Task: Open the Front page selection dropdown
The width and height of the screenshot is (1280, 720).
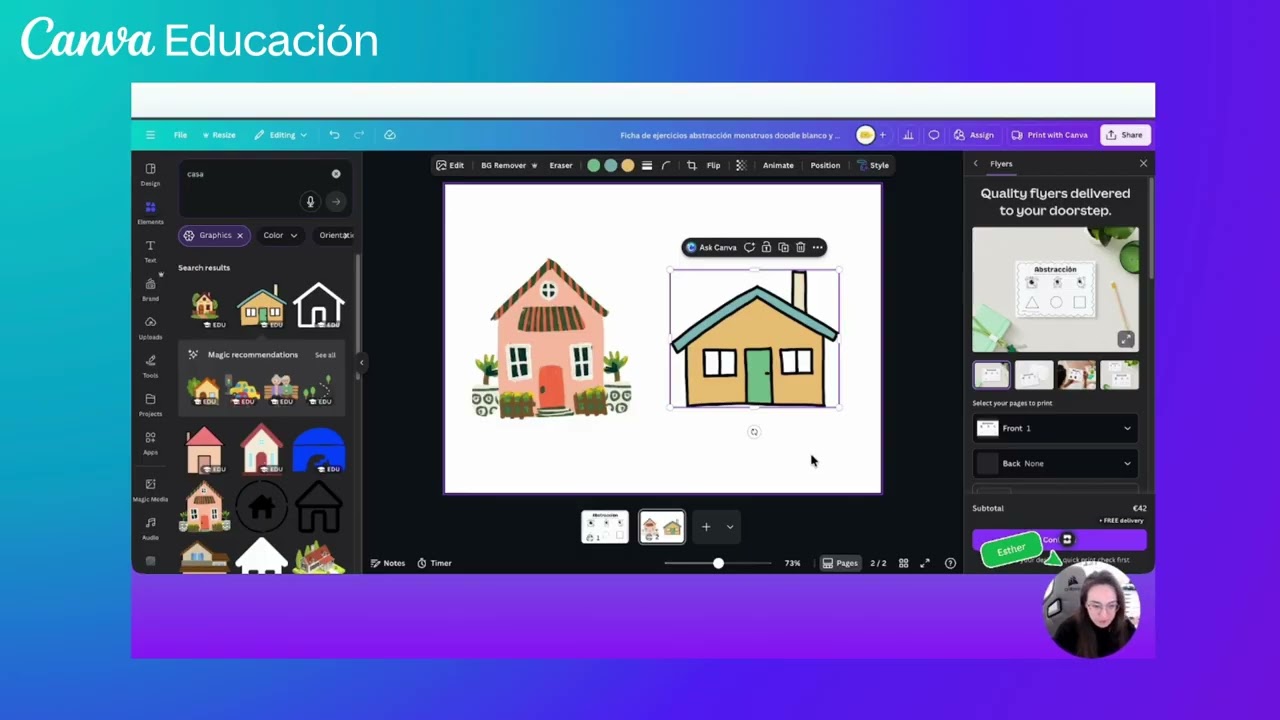Action: pos(1056,428)
